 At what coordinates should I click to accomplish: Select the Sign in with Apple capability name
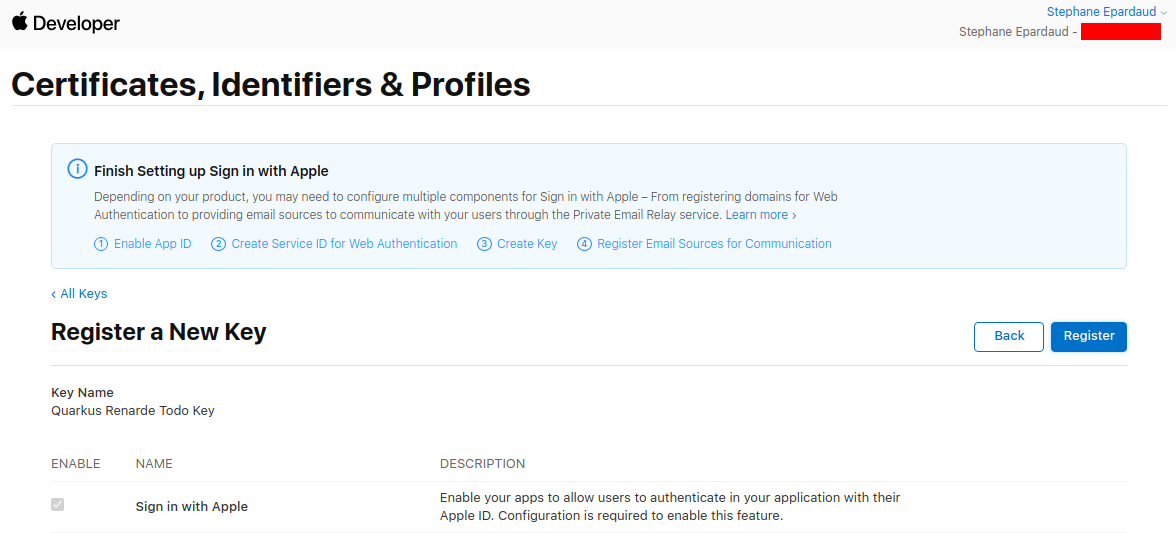point(192,507)
